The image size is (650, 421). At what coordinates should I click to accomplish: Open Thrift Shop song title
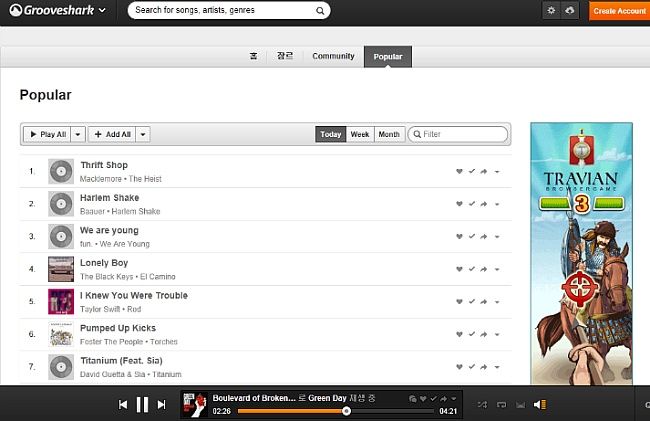click(104, 165)
